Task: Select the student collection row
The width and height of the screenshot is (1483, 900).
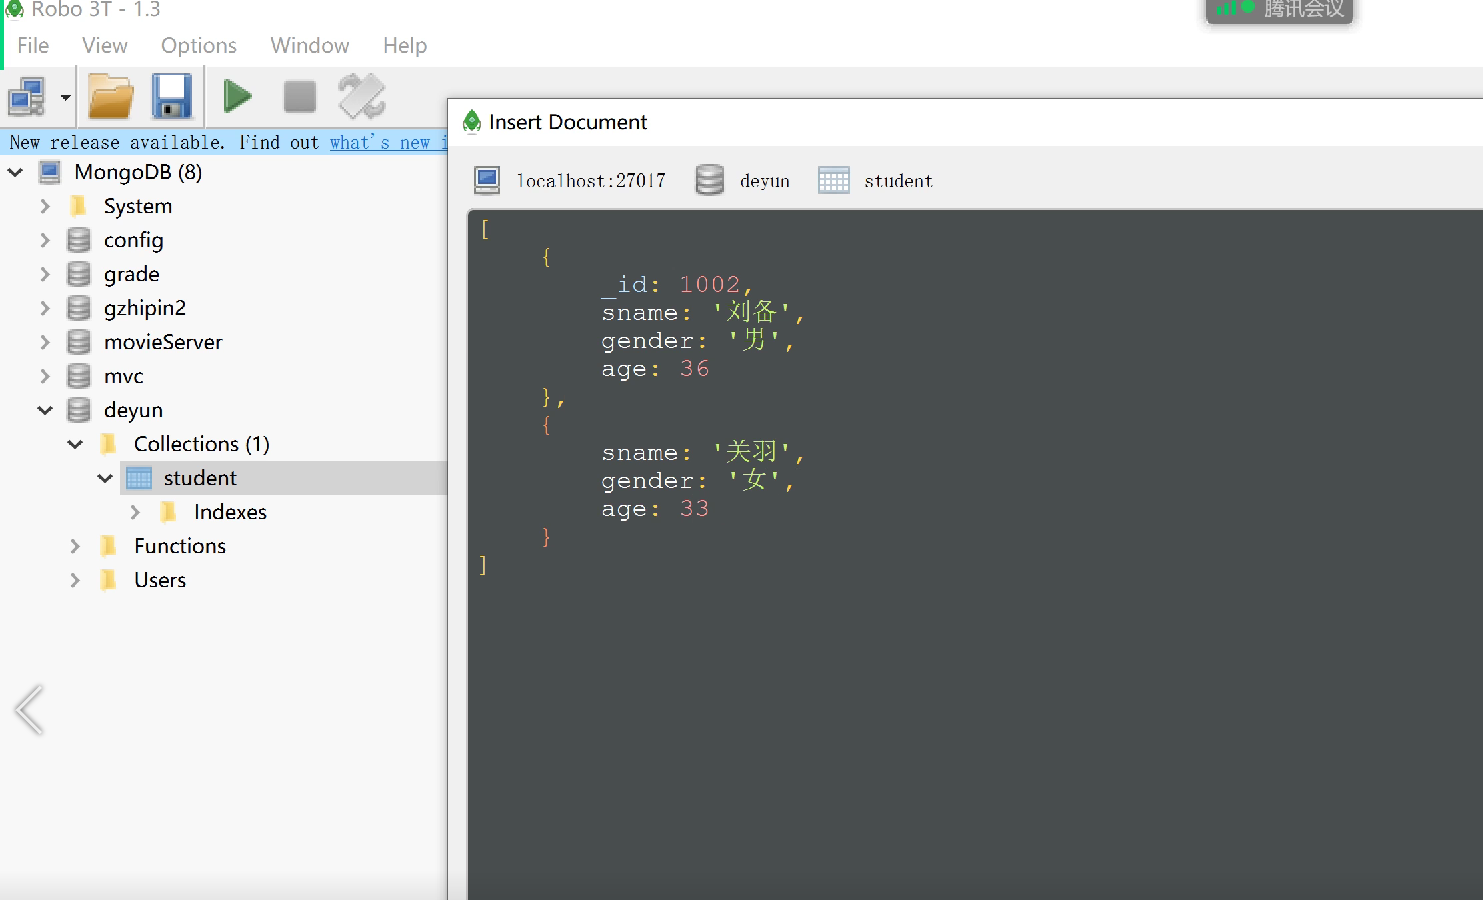Action: click(x=283, y=478)
